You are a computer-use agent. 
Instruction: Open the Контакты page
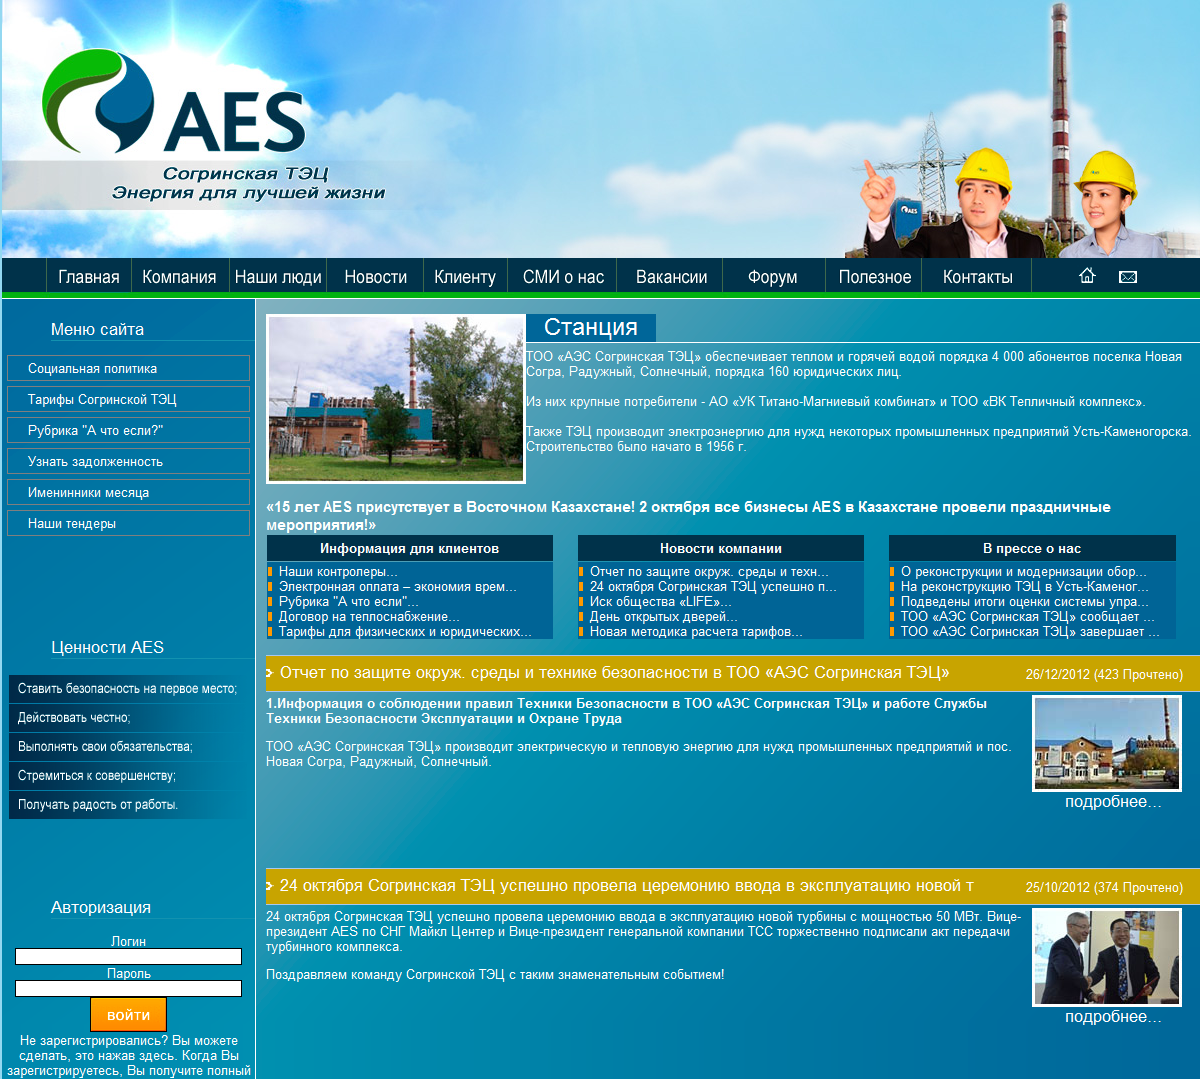(978, 277)
